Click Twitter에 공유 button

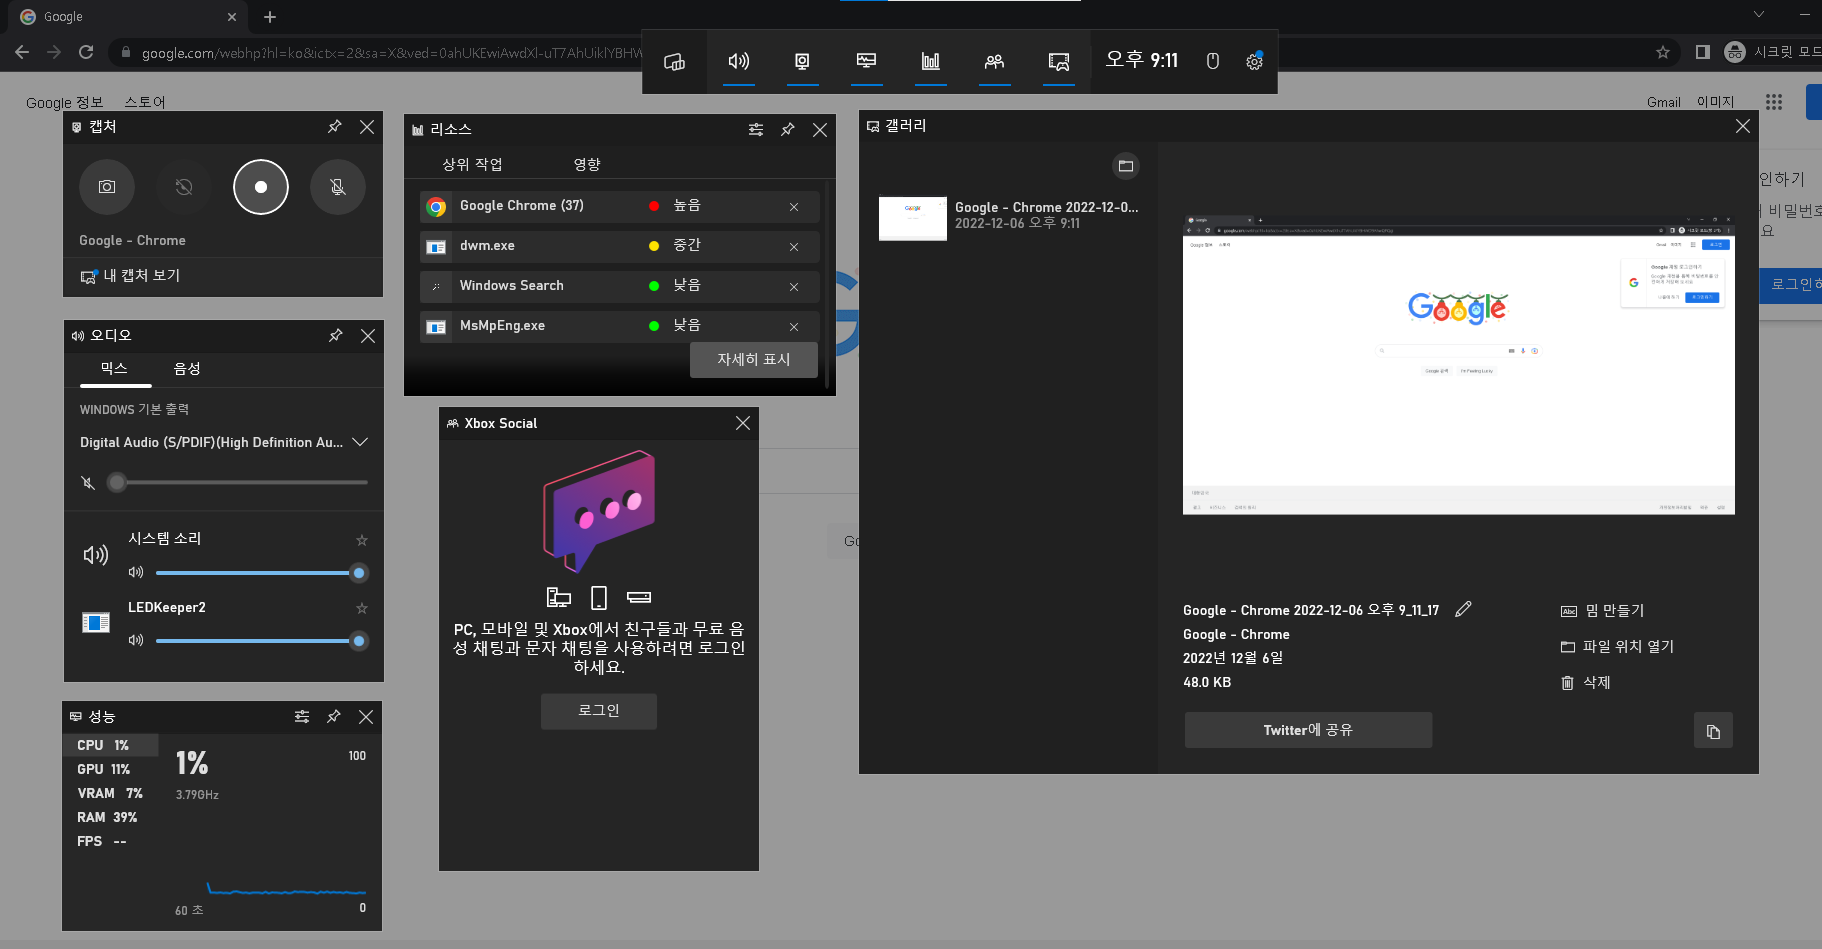point(1308,730)
